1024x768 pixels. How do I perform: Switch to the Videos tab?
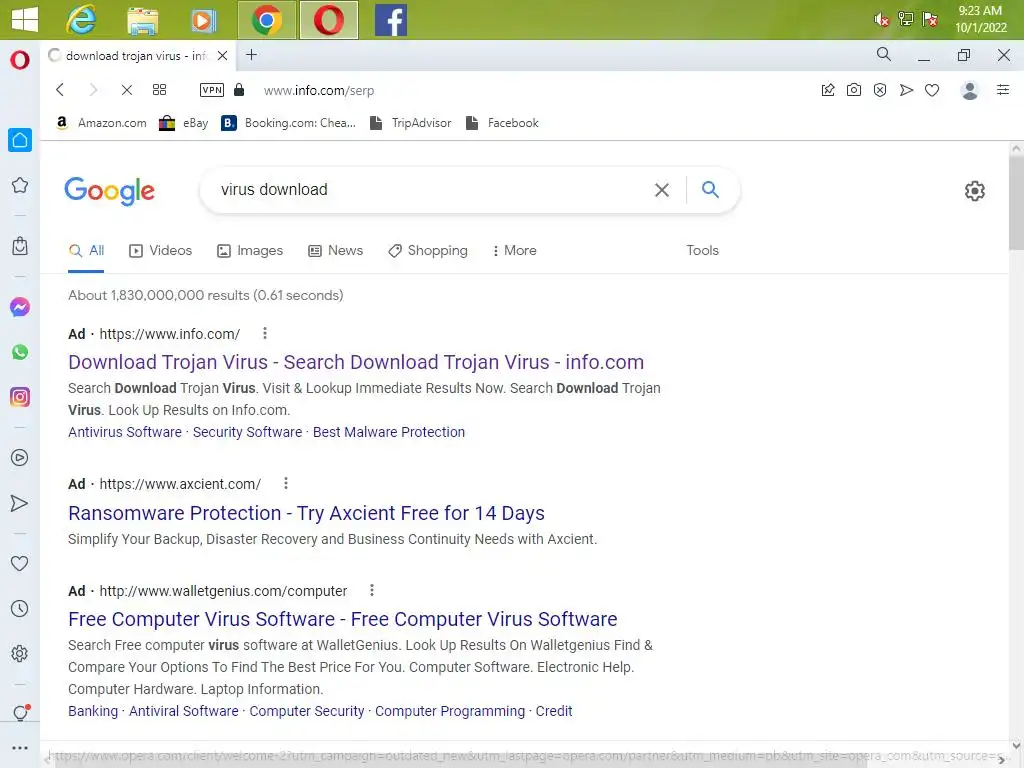coord(161,251)
